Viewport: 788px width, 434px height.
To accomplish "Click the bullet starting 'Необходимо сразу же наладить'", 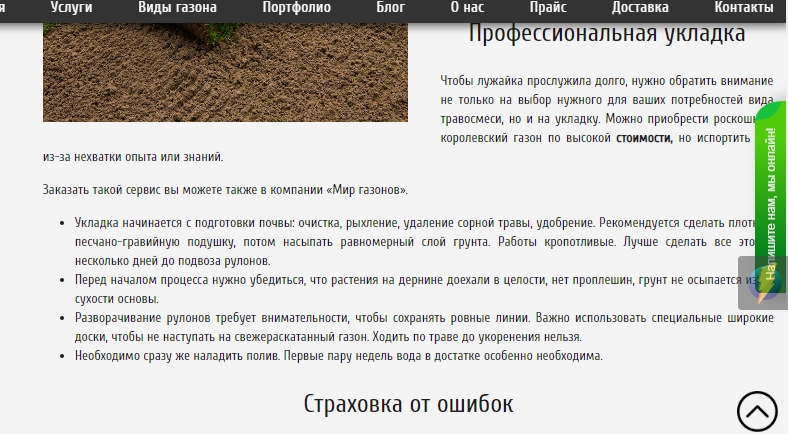I will click(x=339, y=356).
